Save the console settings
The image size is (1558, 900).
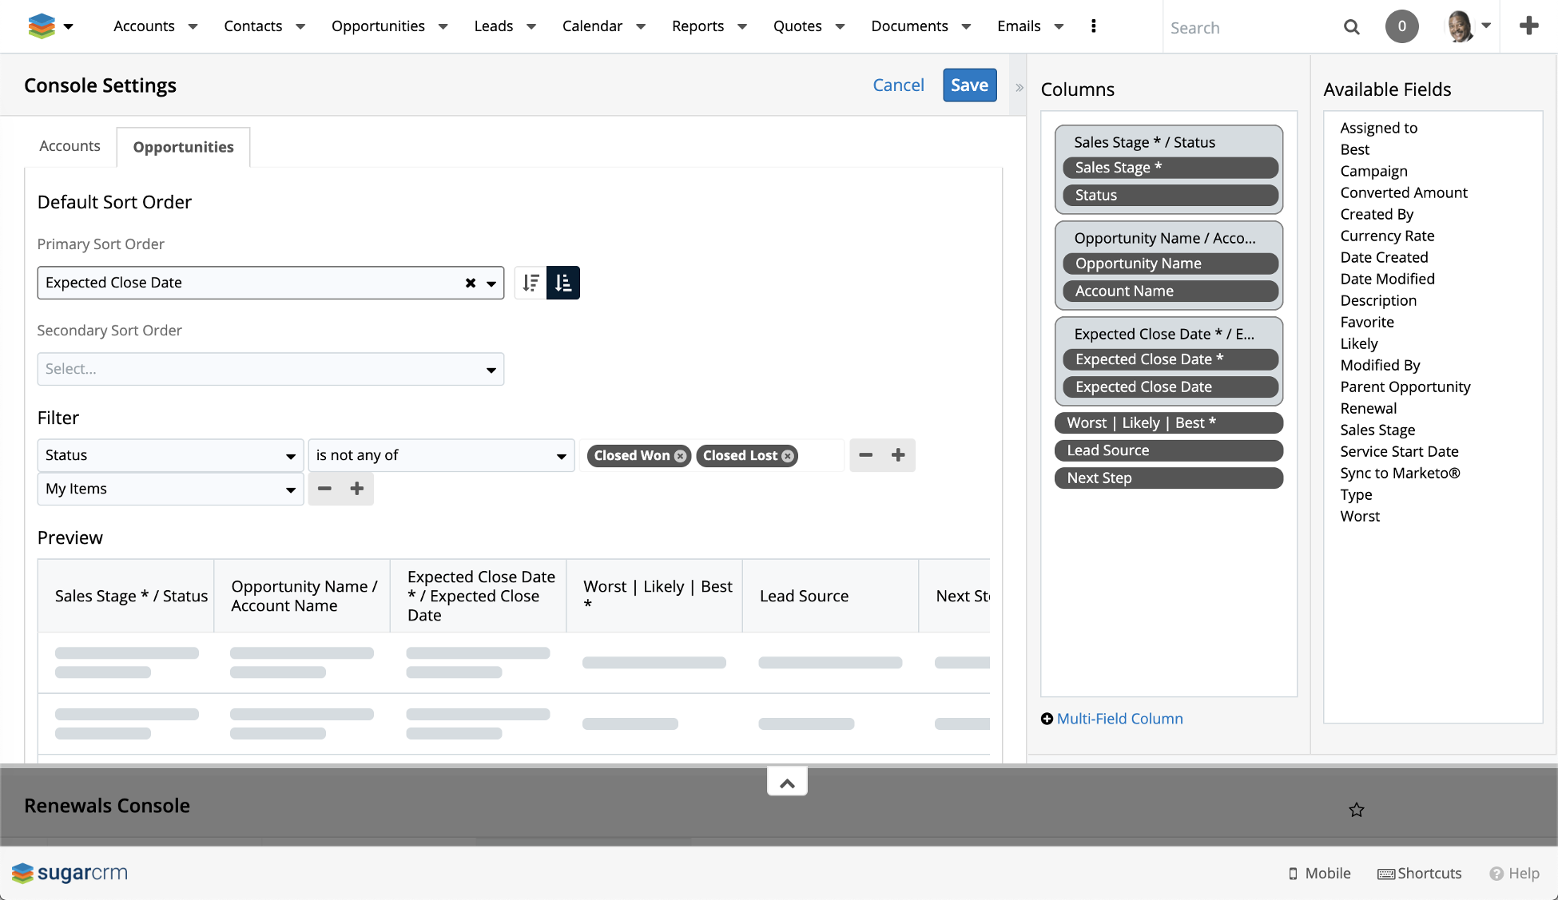click(x=969, y=85)
